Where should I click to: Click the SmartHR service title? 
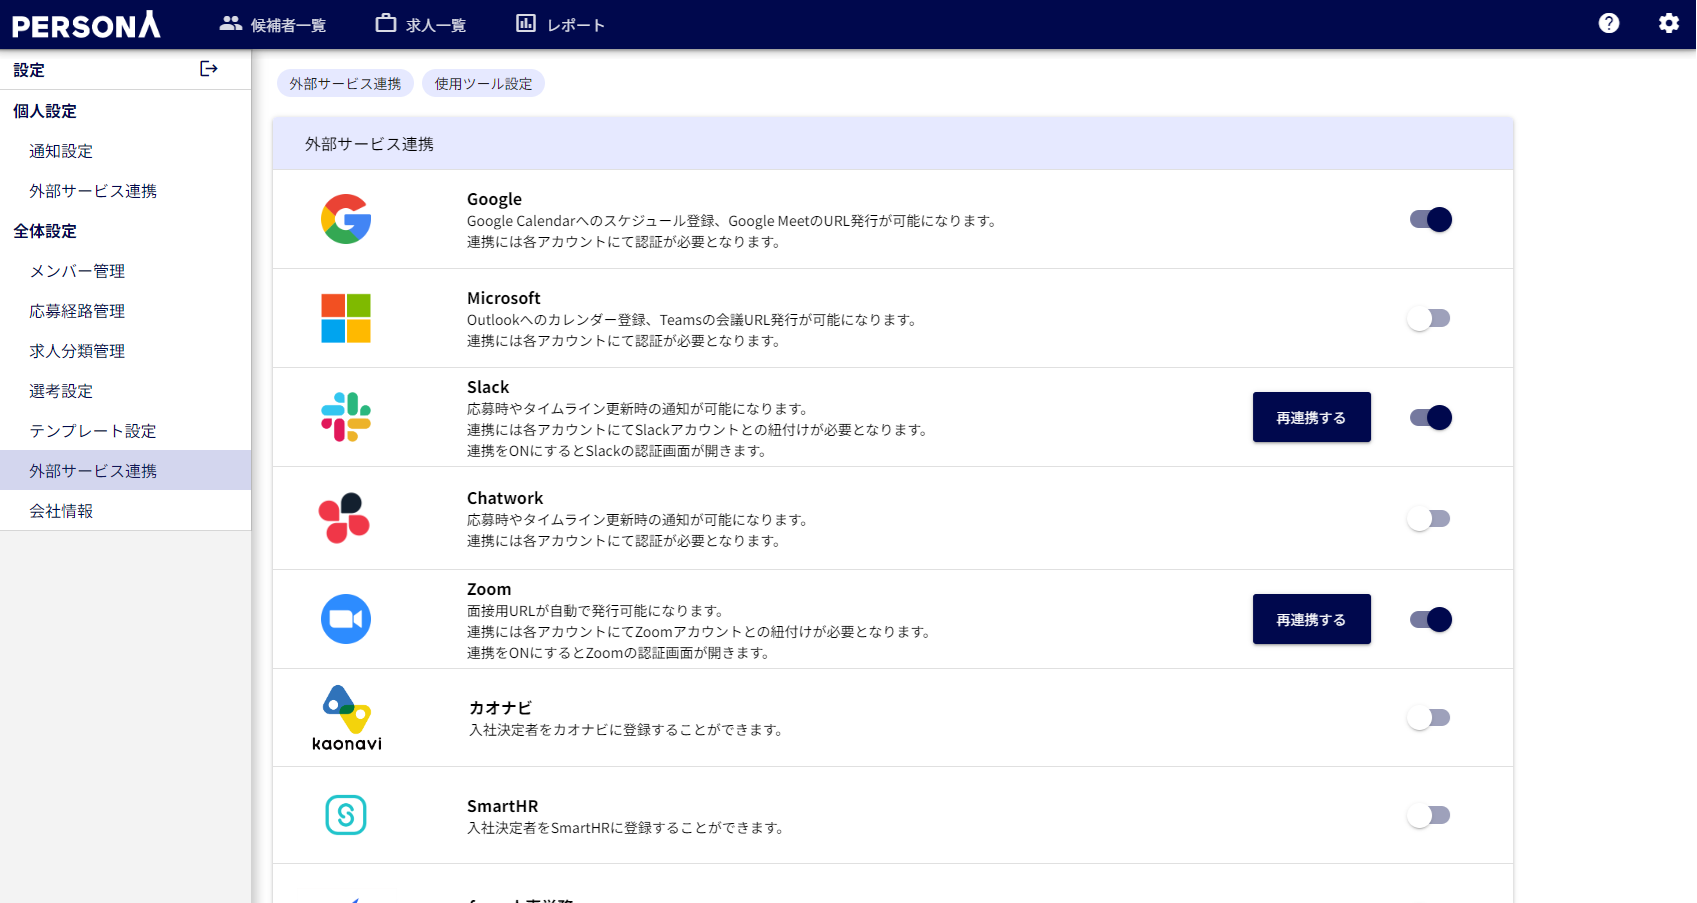502,806
